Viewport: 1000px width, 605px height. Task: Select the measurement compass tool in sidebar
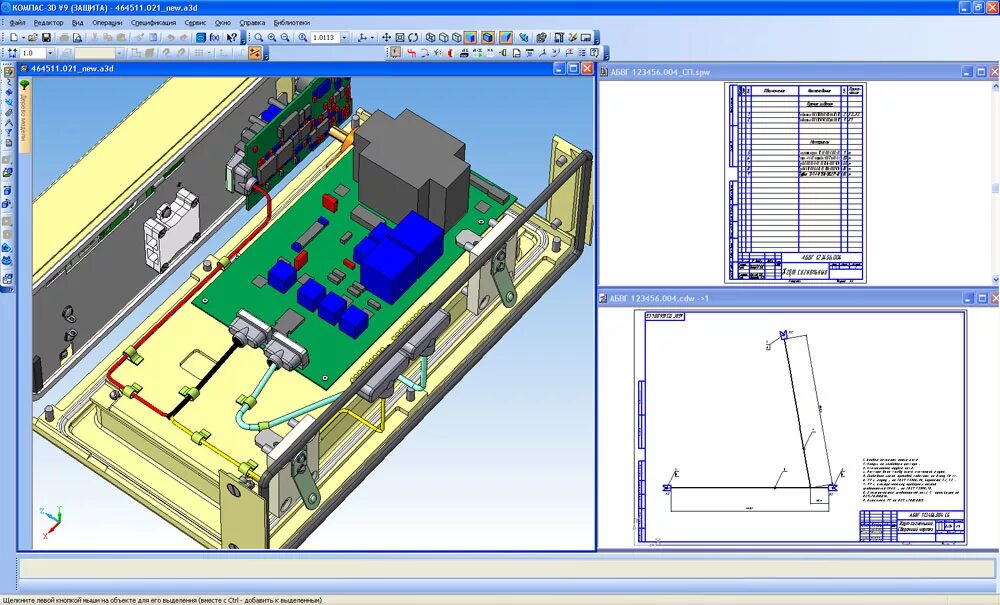8,122
